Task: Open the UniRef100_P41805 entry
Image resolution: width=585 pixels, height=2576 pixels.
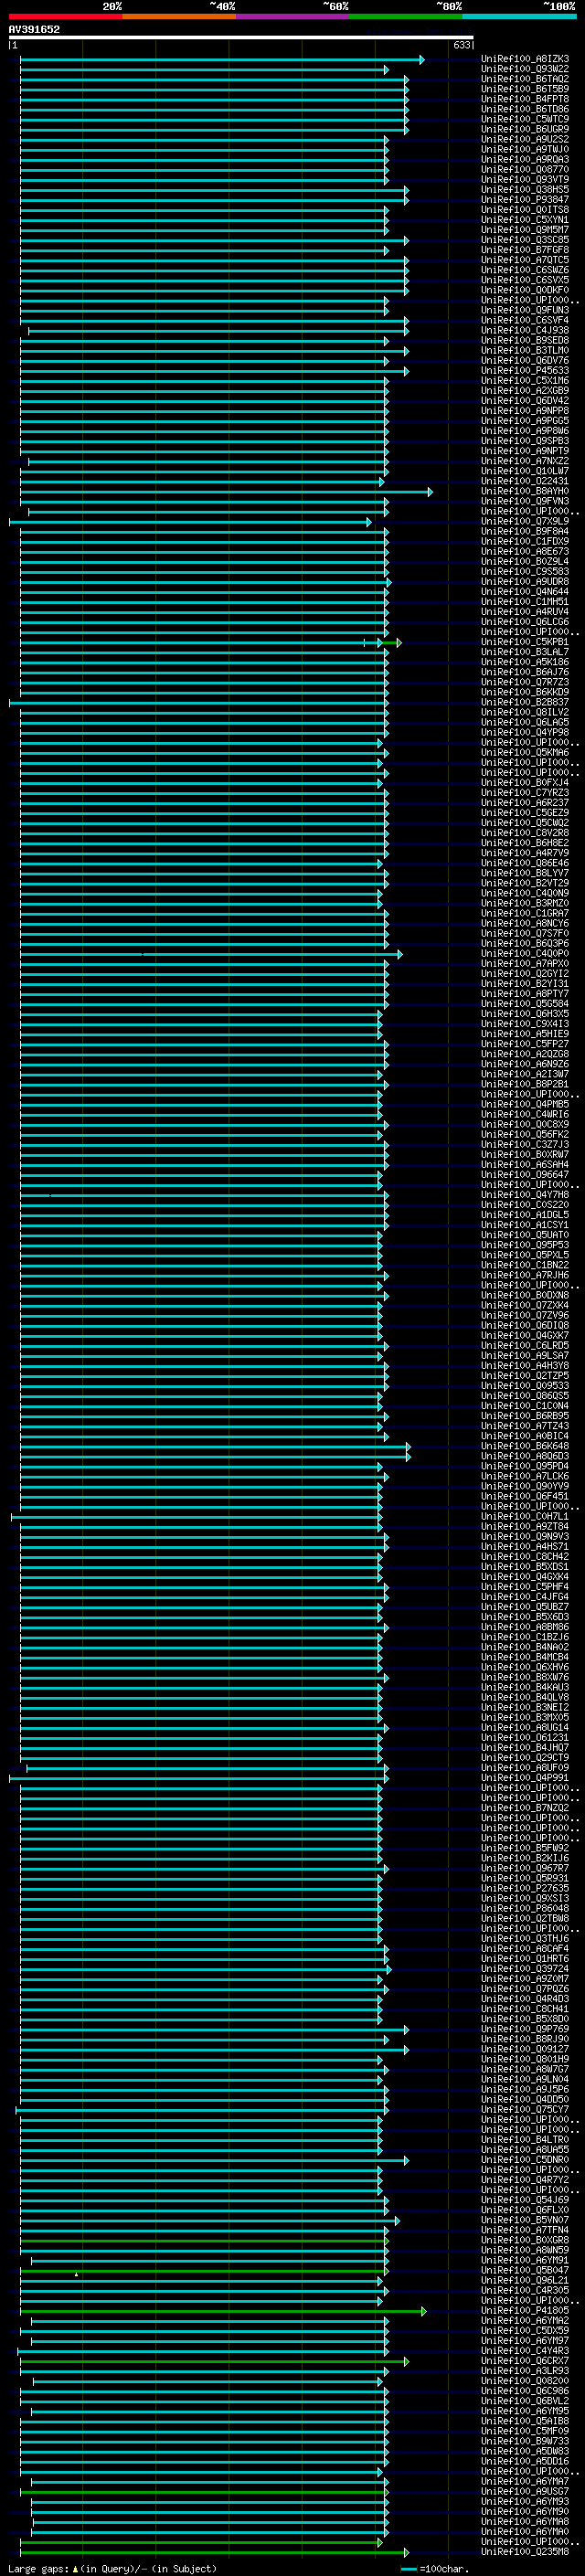Action: click(525, 2311)
